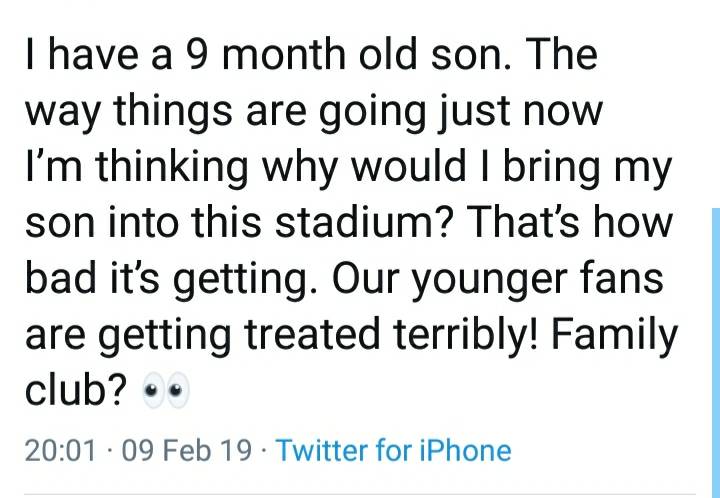Click the eyes emoji after 'club?'
720x498 pixels.
point(166,391)
